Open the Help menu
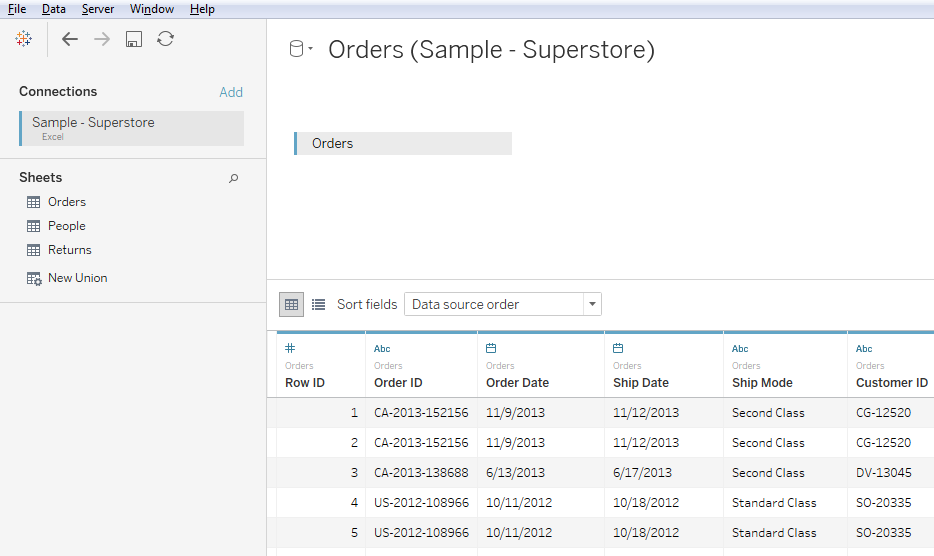The height and width of the screenshot is (556, 934). (202, 9)
